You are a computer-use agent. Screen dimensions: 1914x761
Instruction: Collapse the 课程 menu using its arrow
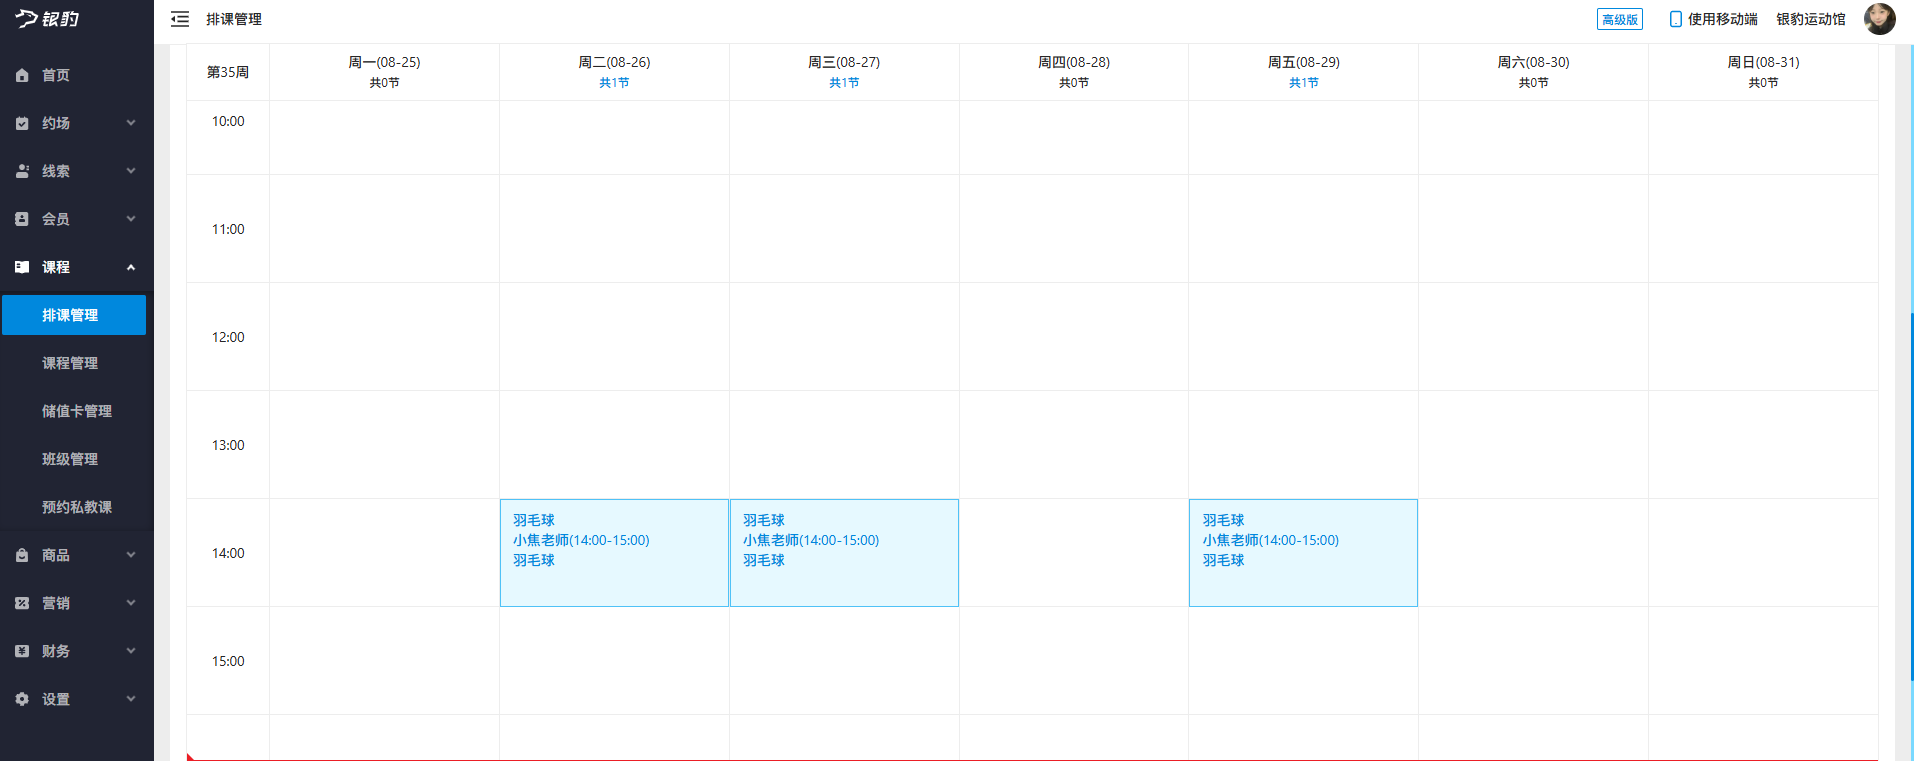[131, 267]
